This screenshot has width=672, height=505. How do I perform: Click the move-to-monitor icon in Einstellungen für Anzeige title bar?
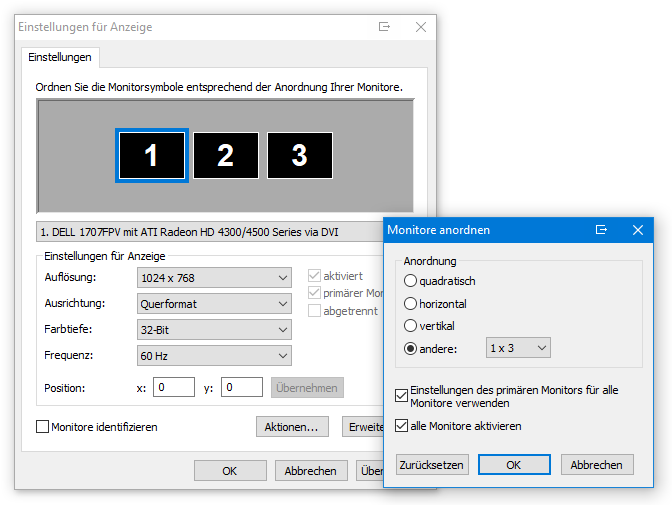tap(384, 27)
